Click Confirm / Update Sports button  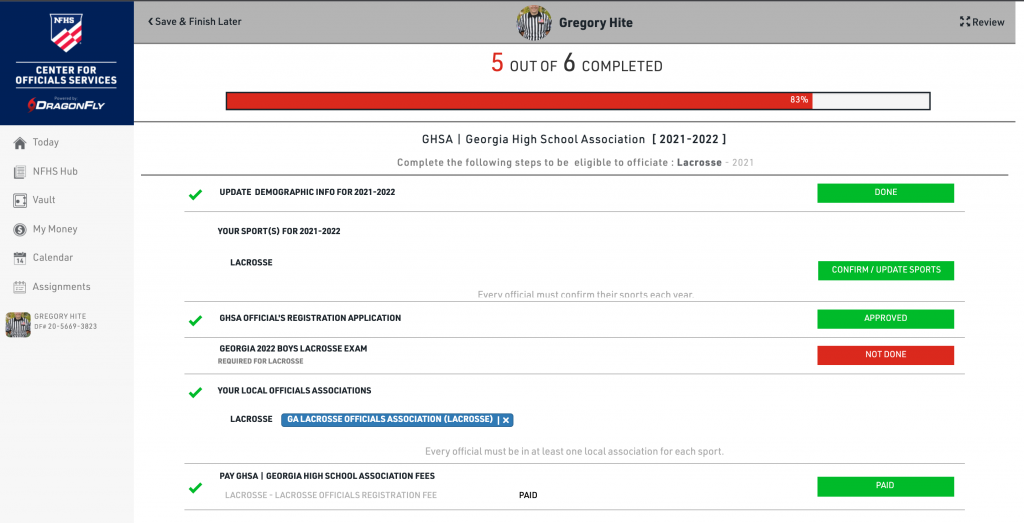(886, 270)
